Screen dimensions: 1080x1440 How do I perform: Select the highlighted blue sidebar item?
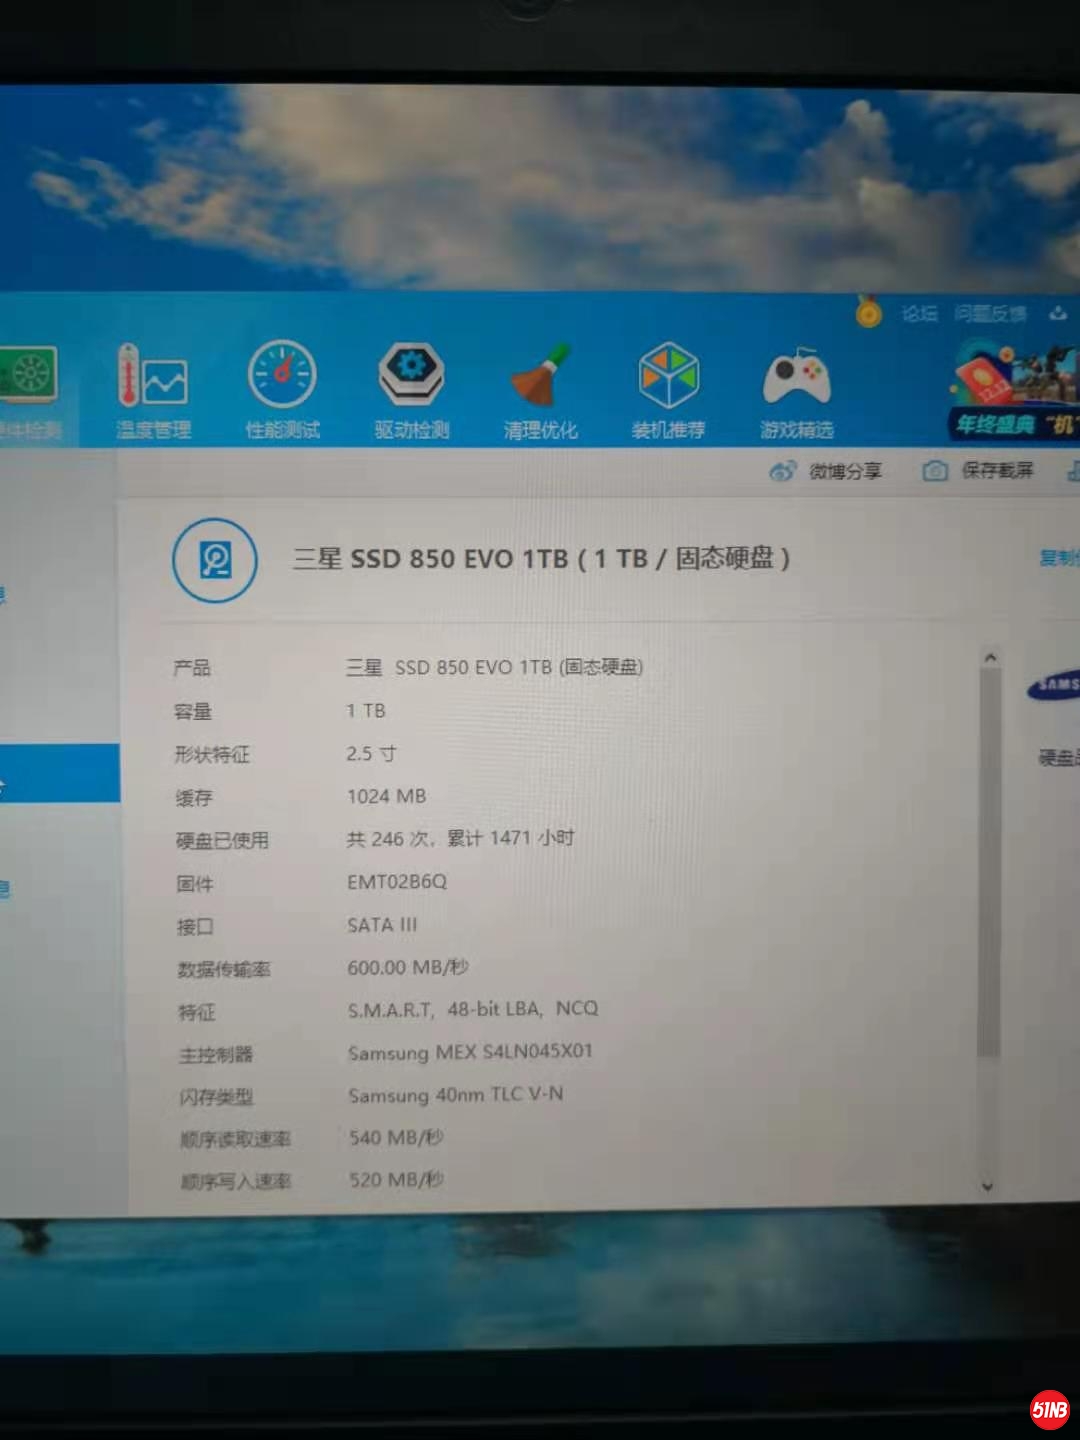point(59,773)
